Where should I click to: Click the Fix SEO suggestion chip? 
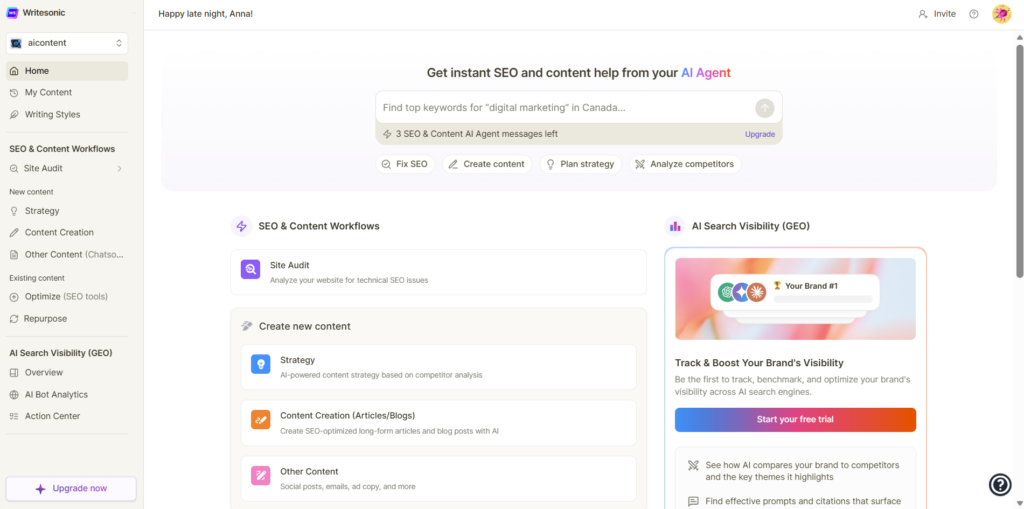point(405,164)
